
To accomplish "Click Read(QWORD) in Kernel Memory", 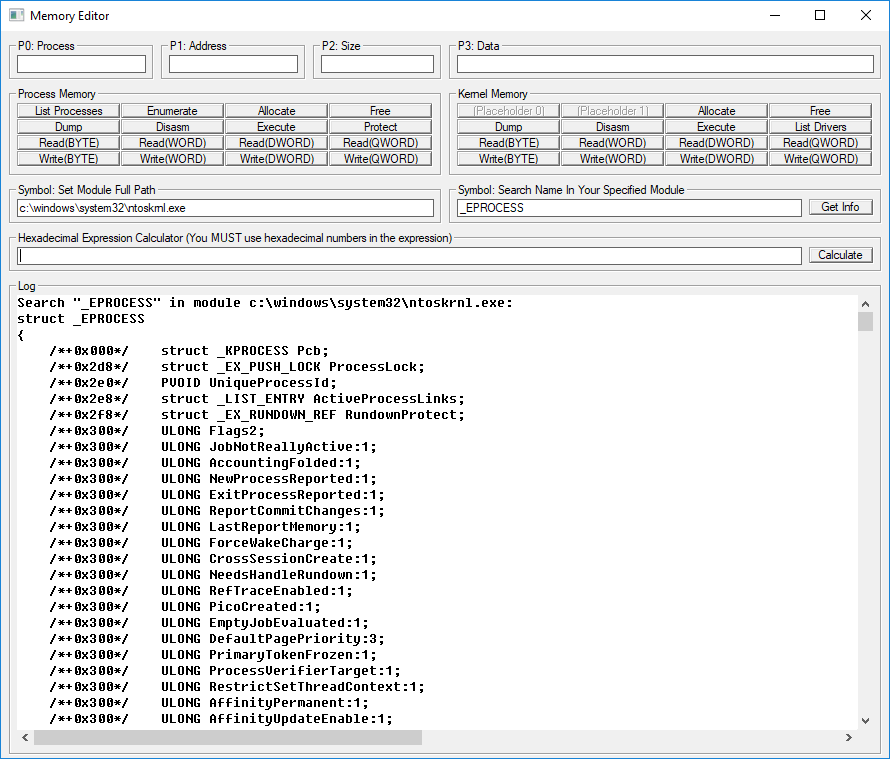I will 820,142.
